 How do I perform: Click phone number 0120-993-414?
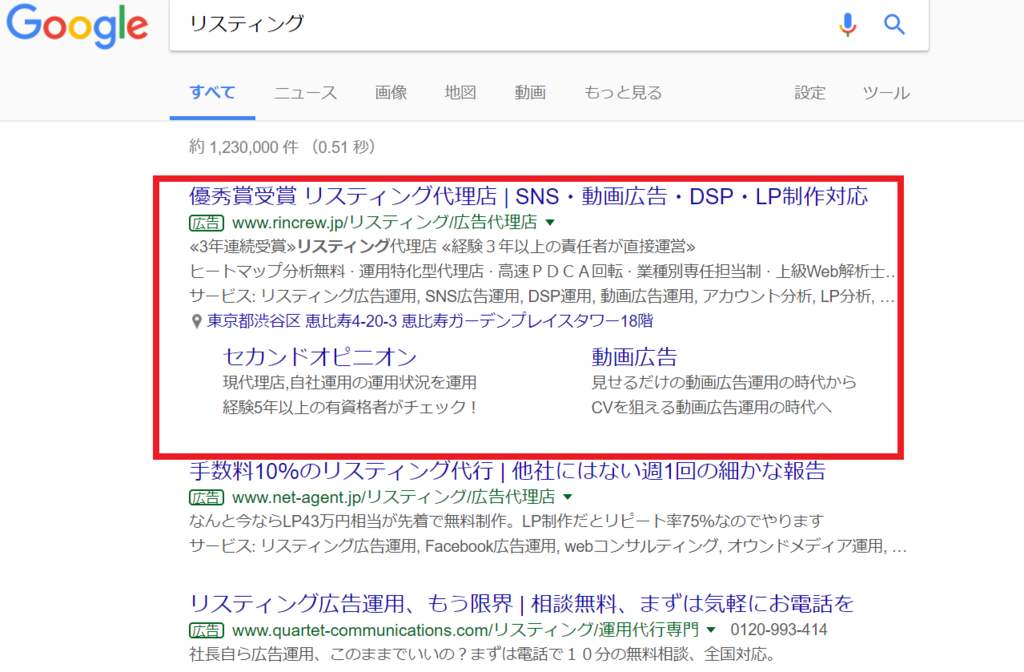778,630
